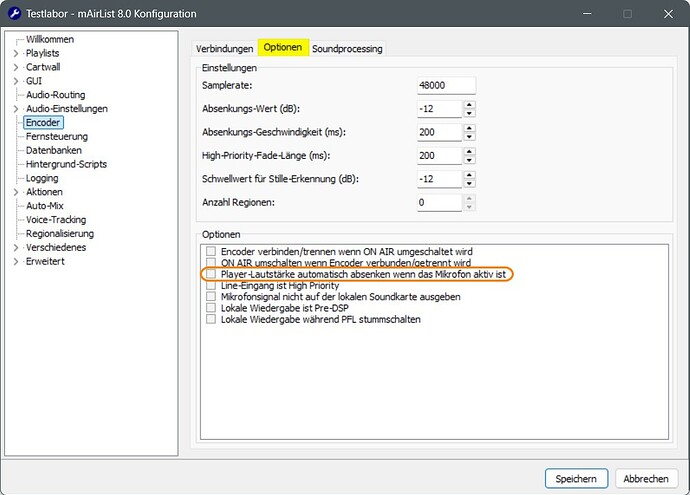Enable Encoder verbinden/trennen wenn ON AIR checkbox
The image size is (690, 495).
coord(211,251)
